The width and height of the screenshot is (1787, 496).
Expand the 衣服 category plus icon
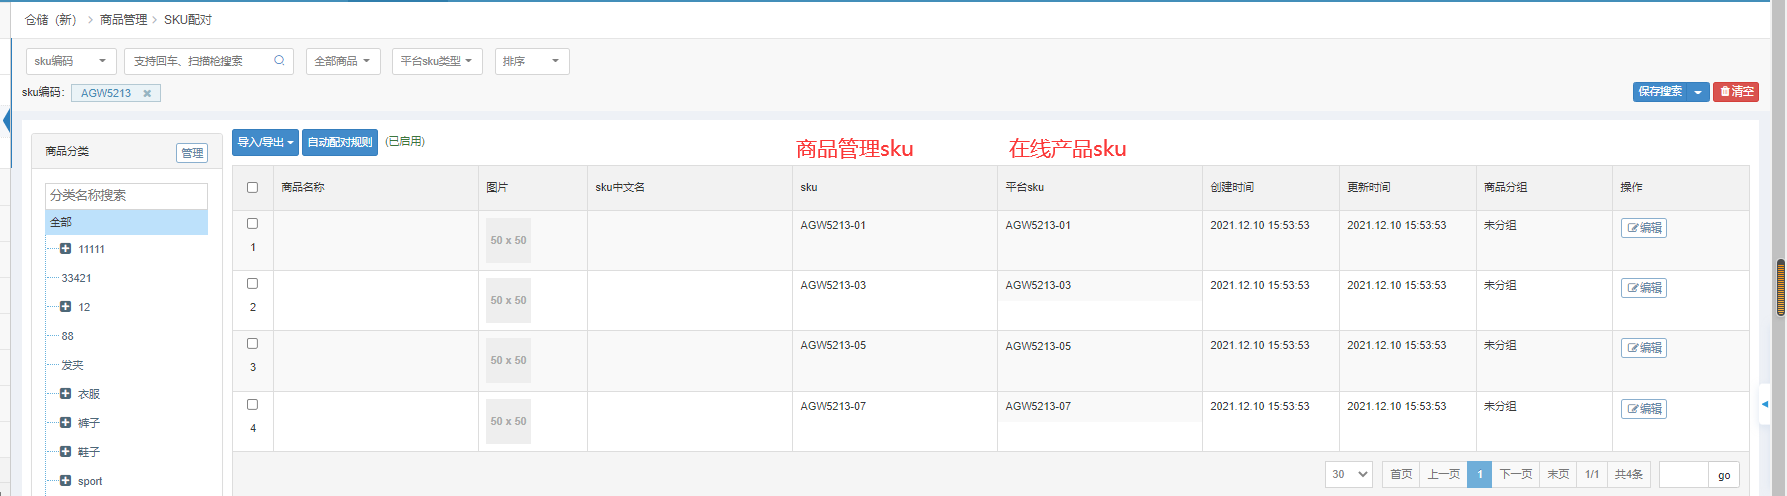click(65, 394)
